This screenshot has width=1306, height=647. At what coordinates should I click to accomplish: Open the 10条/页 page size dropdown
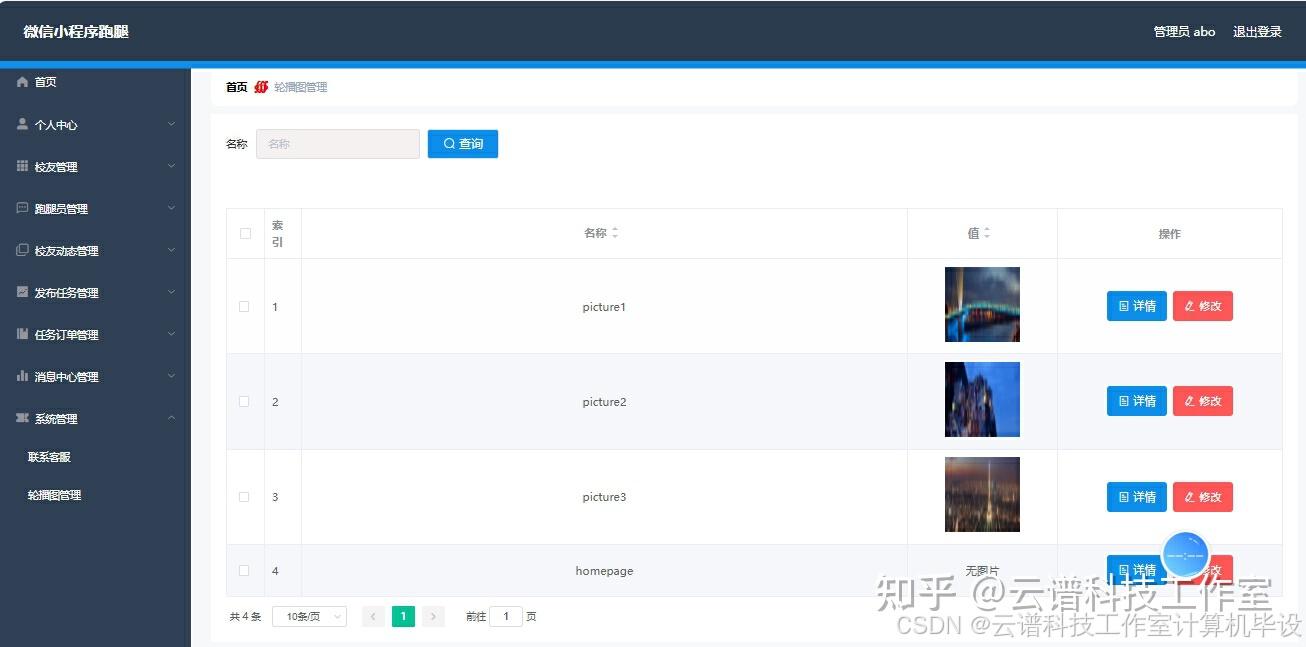tap(309, 616)
